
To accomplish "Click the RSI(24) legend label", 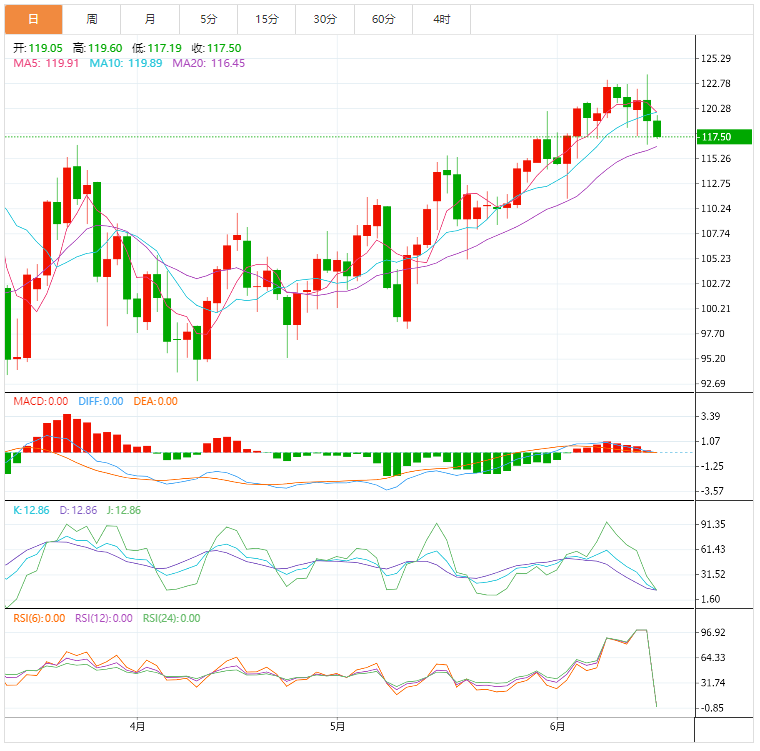I will (171, 618).
